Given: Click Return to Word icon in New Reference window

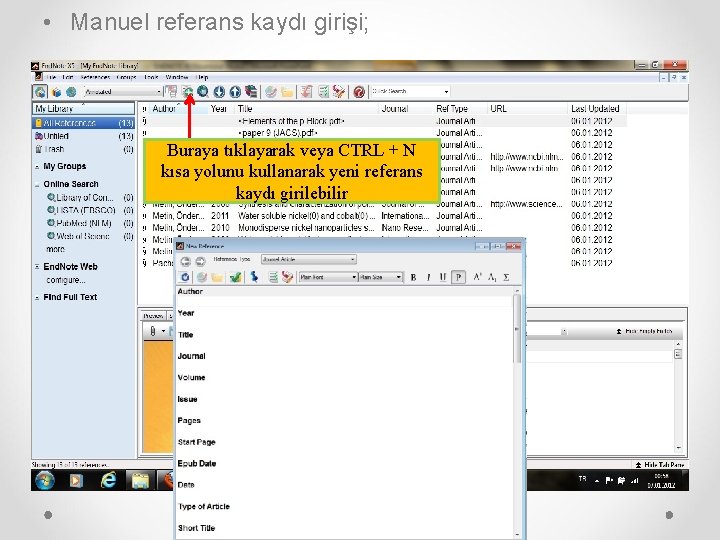Looking at the screenshot, I should tap(287, 277).
